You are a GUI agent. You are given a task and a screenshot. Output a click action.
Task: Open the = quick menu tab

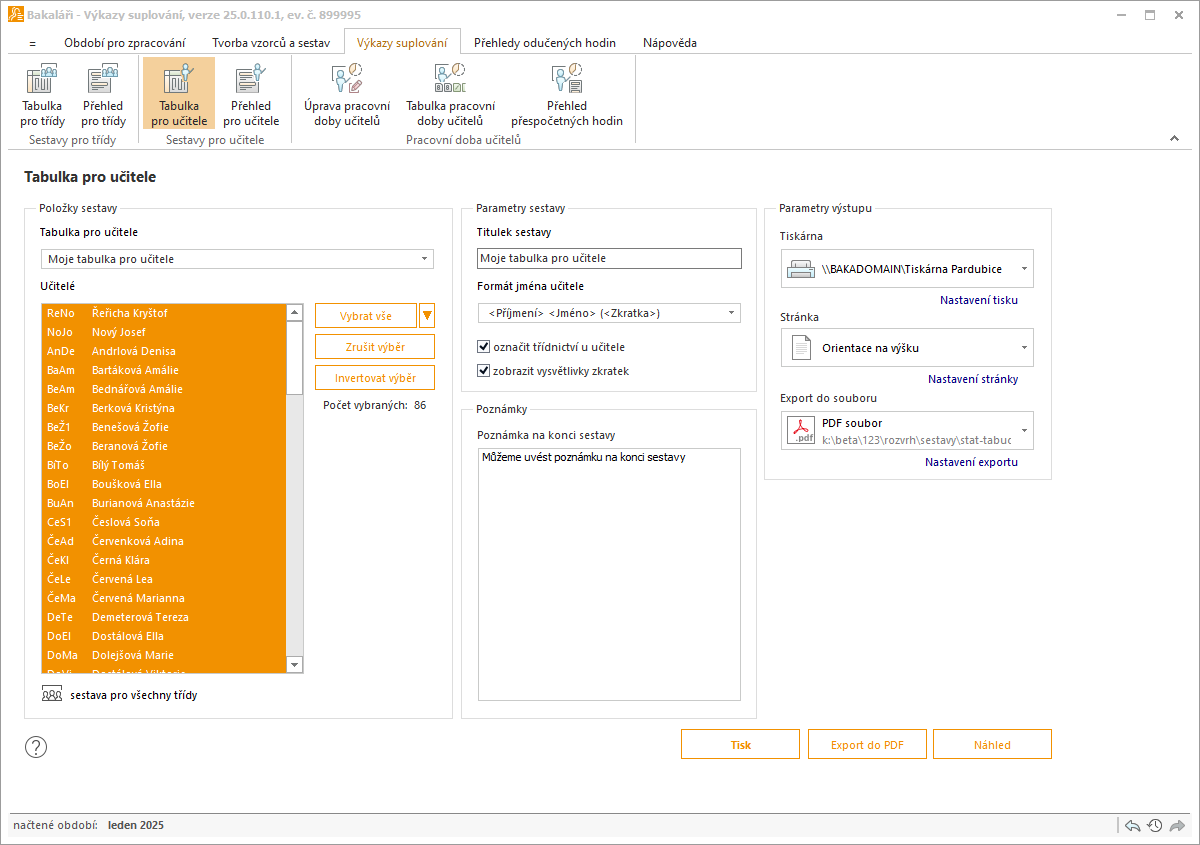[33, 43]
